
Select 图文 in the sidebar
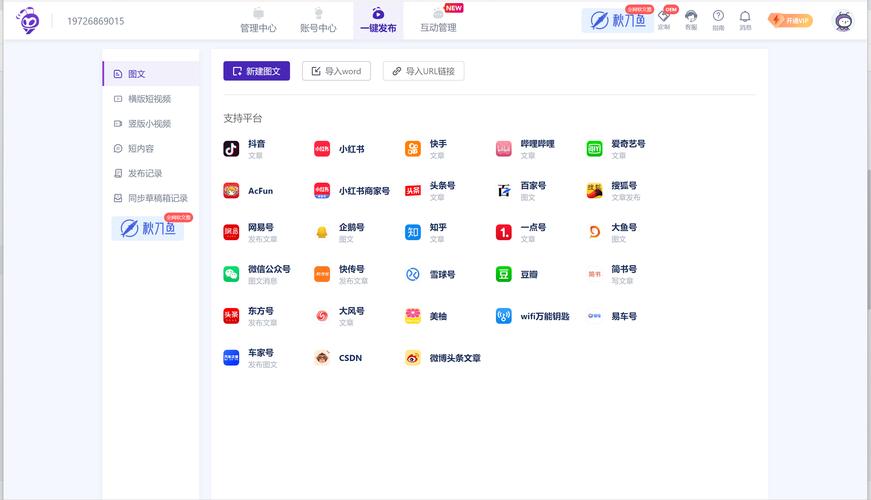point(151,74)
